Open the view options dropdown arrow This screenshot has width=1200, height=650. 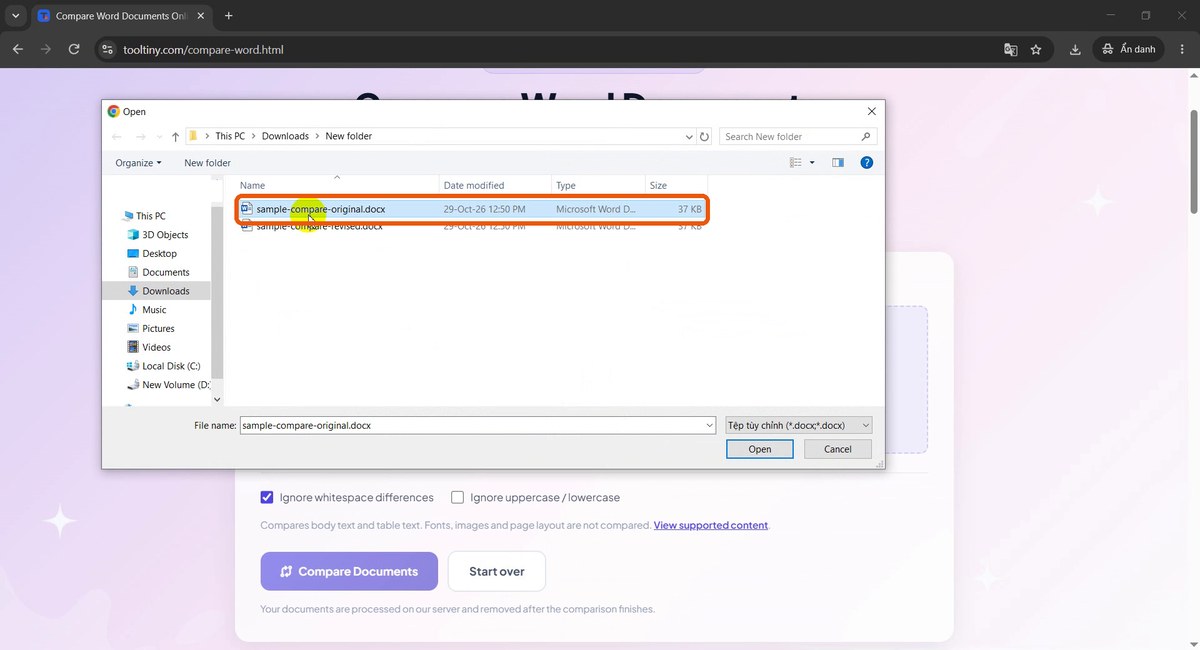coord(812,162)
